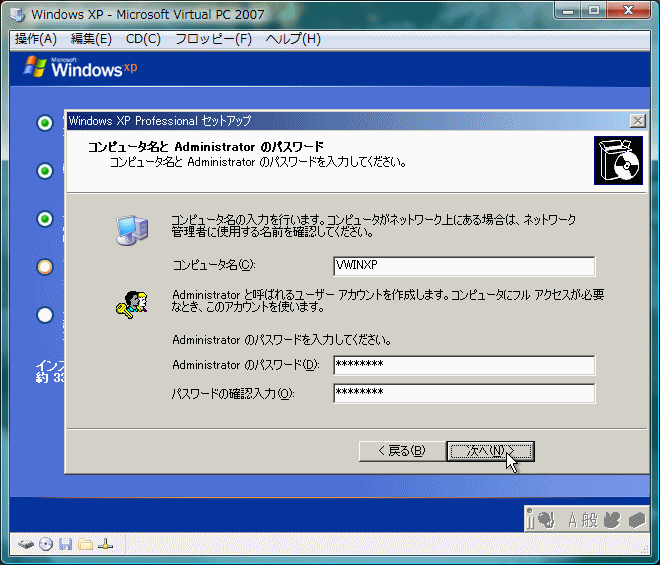Screen dimensions: 660x565
Task: Click the network adapter status icon
Action: [105, 544]
